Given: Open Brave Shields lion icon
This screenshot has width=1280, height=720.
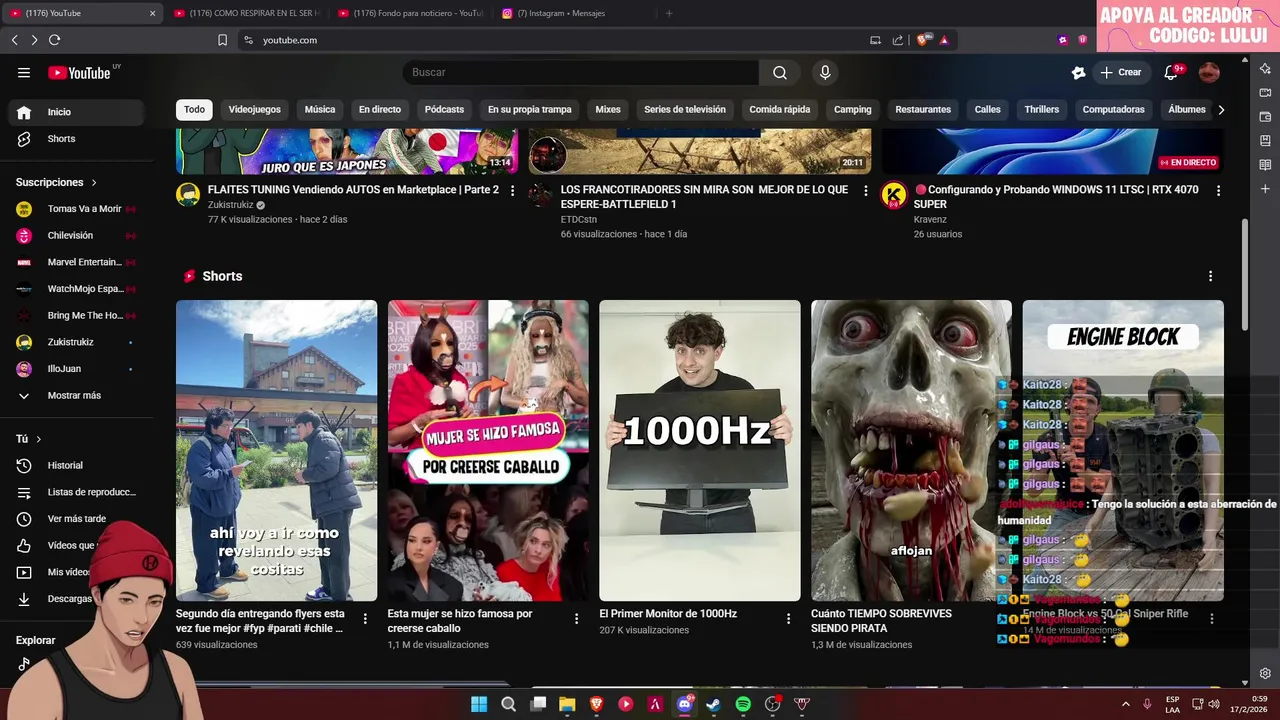Looking at the screenshot, I should point(923,40).
